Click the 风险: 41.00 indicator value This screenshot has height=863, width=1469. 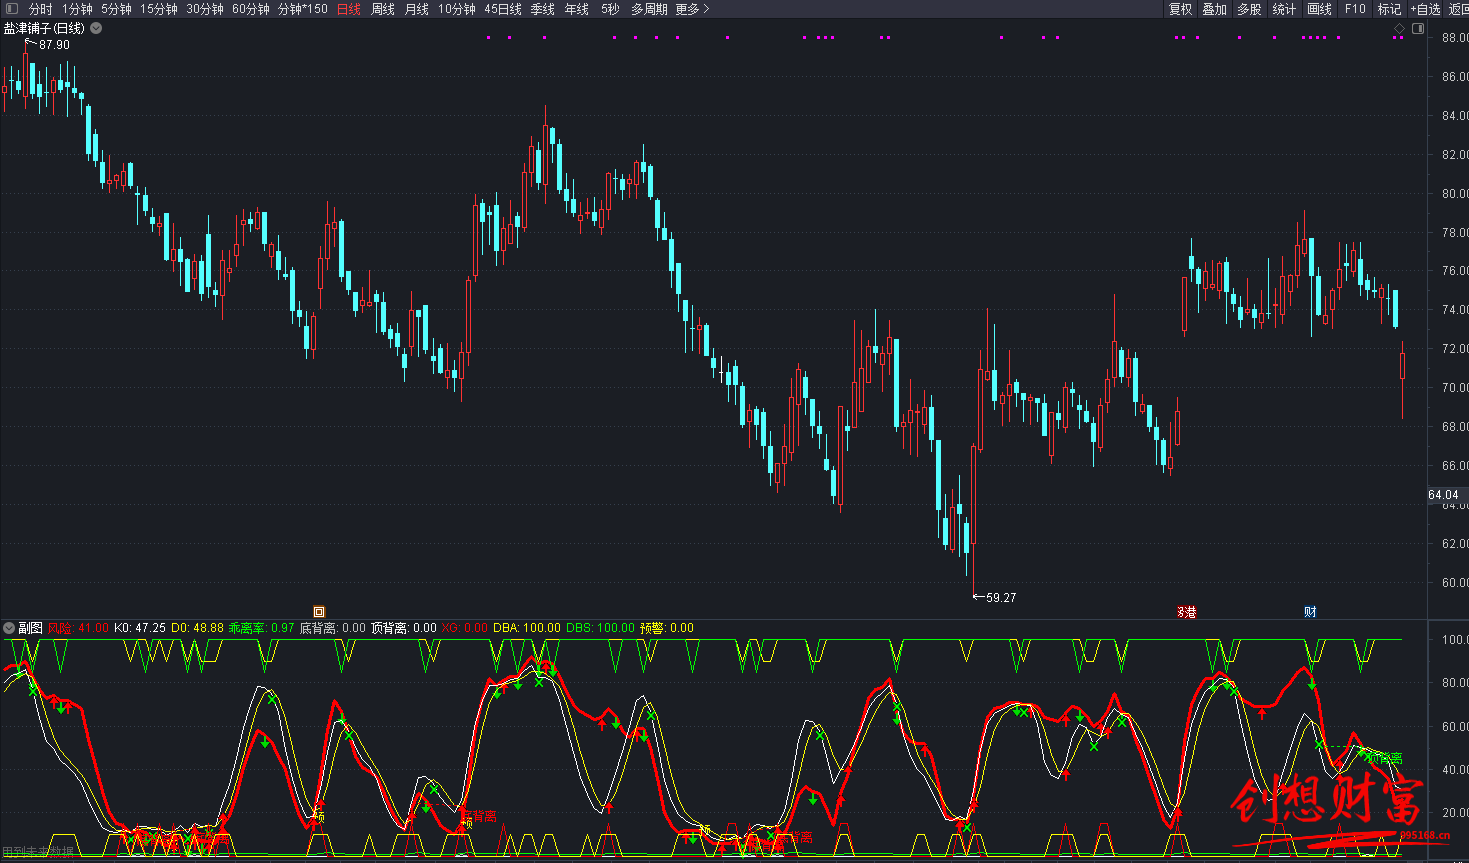click(x=78, y=628)
